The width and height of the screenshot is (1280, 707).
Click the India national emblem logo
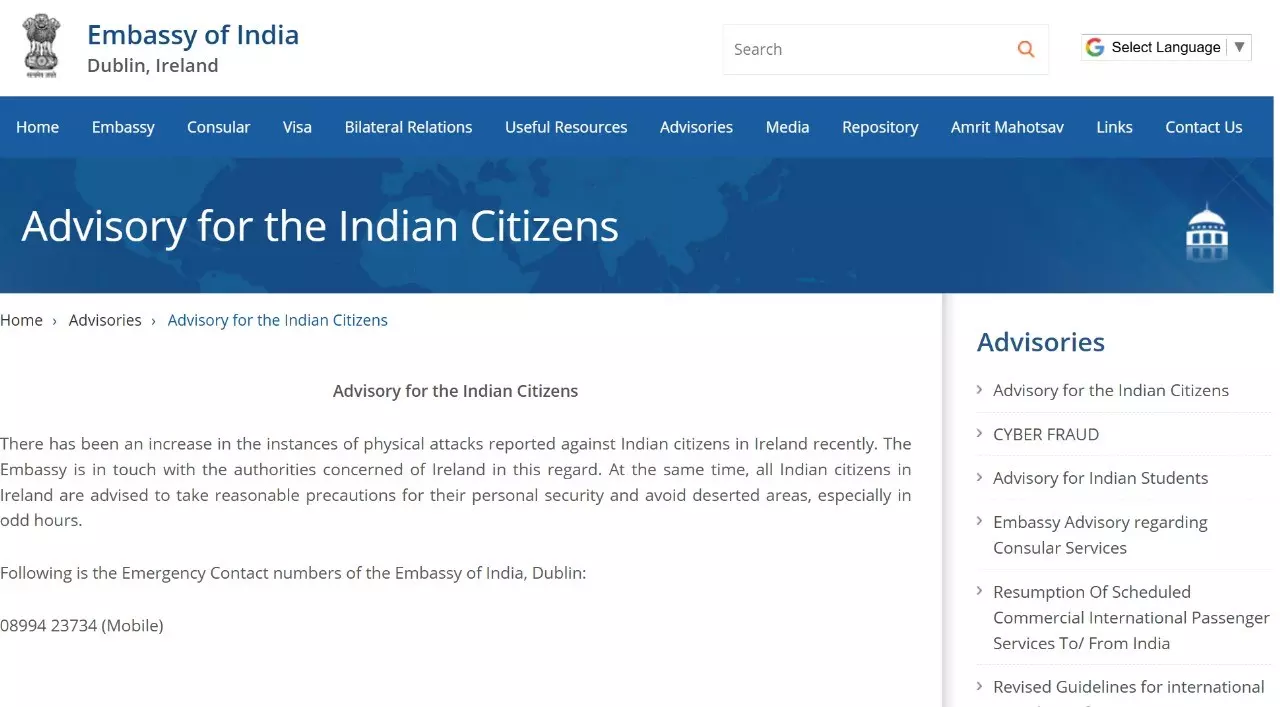pos(41,46)
